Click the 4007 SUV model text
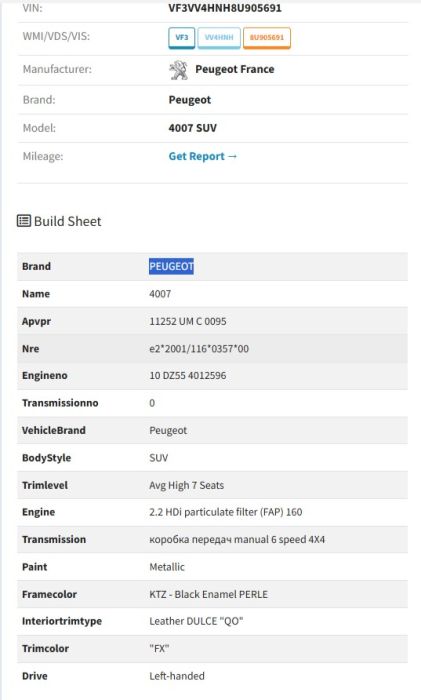Screen dimensions: 421x700 pyautogui.click(x=192, y=128)
